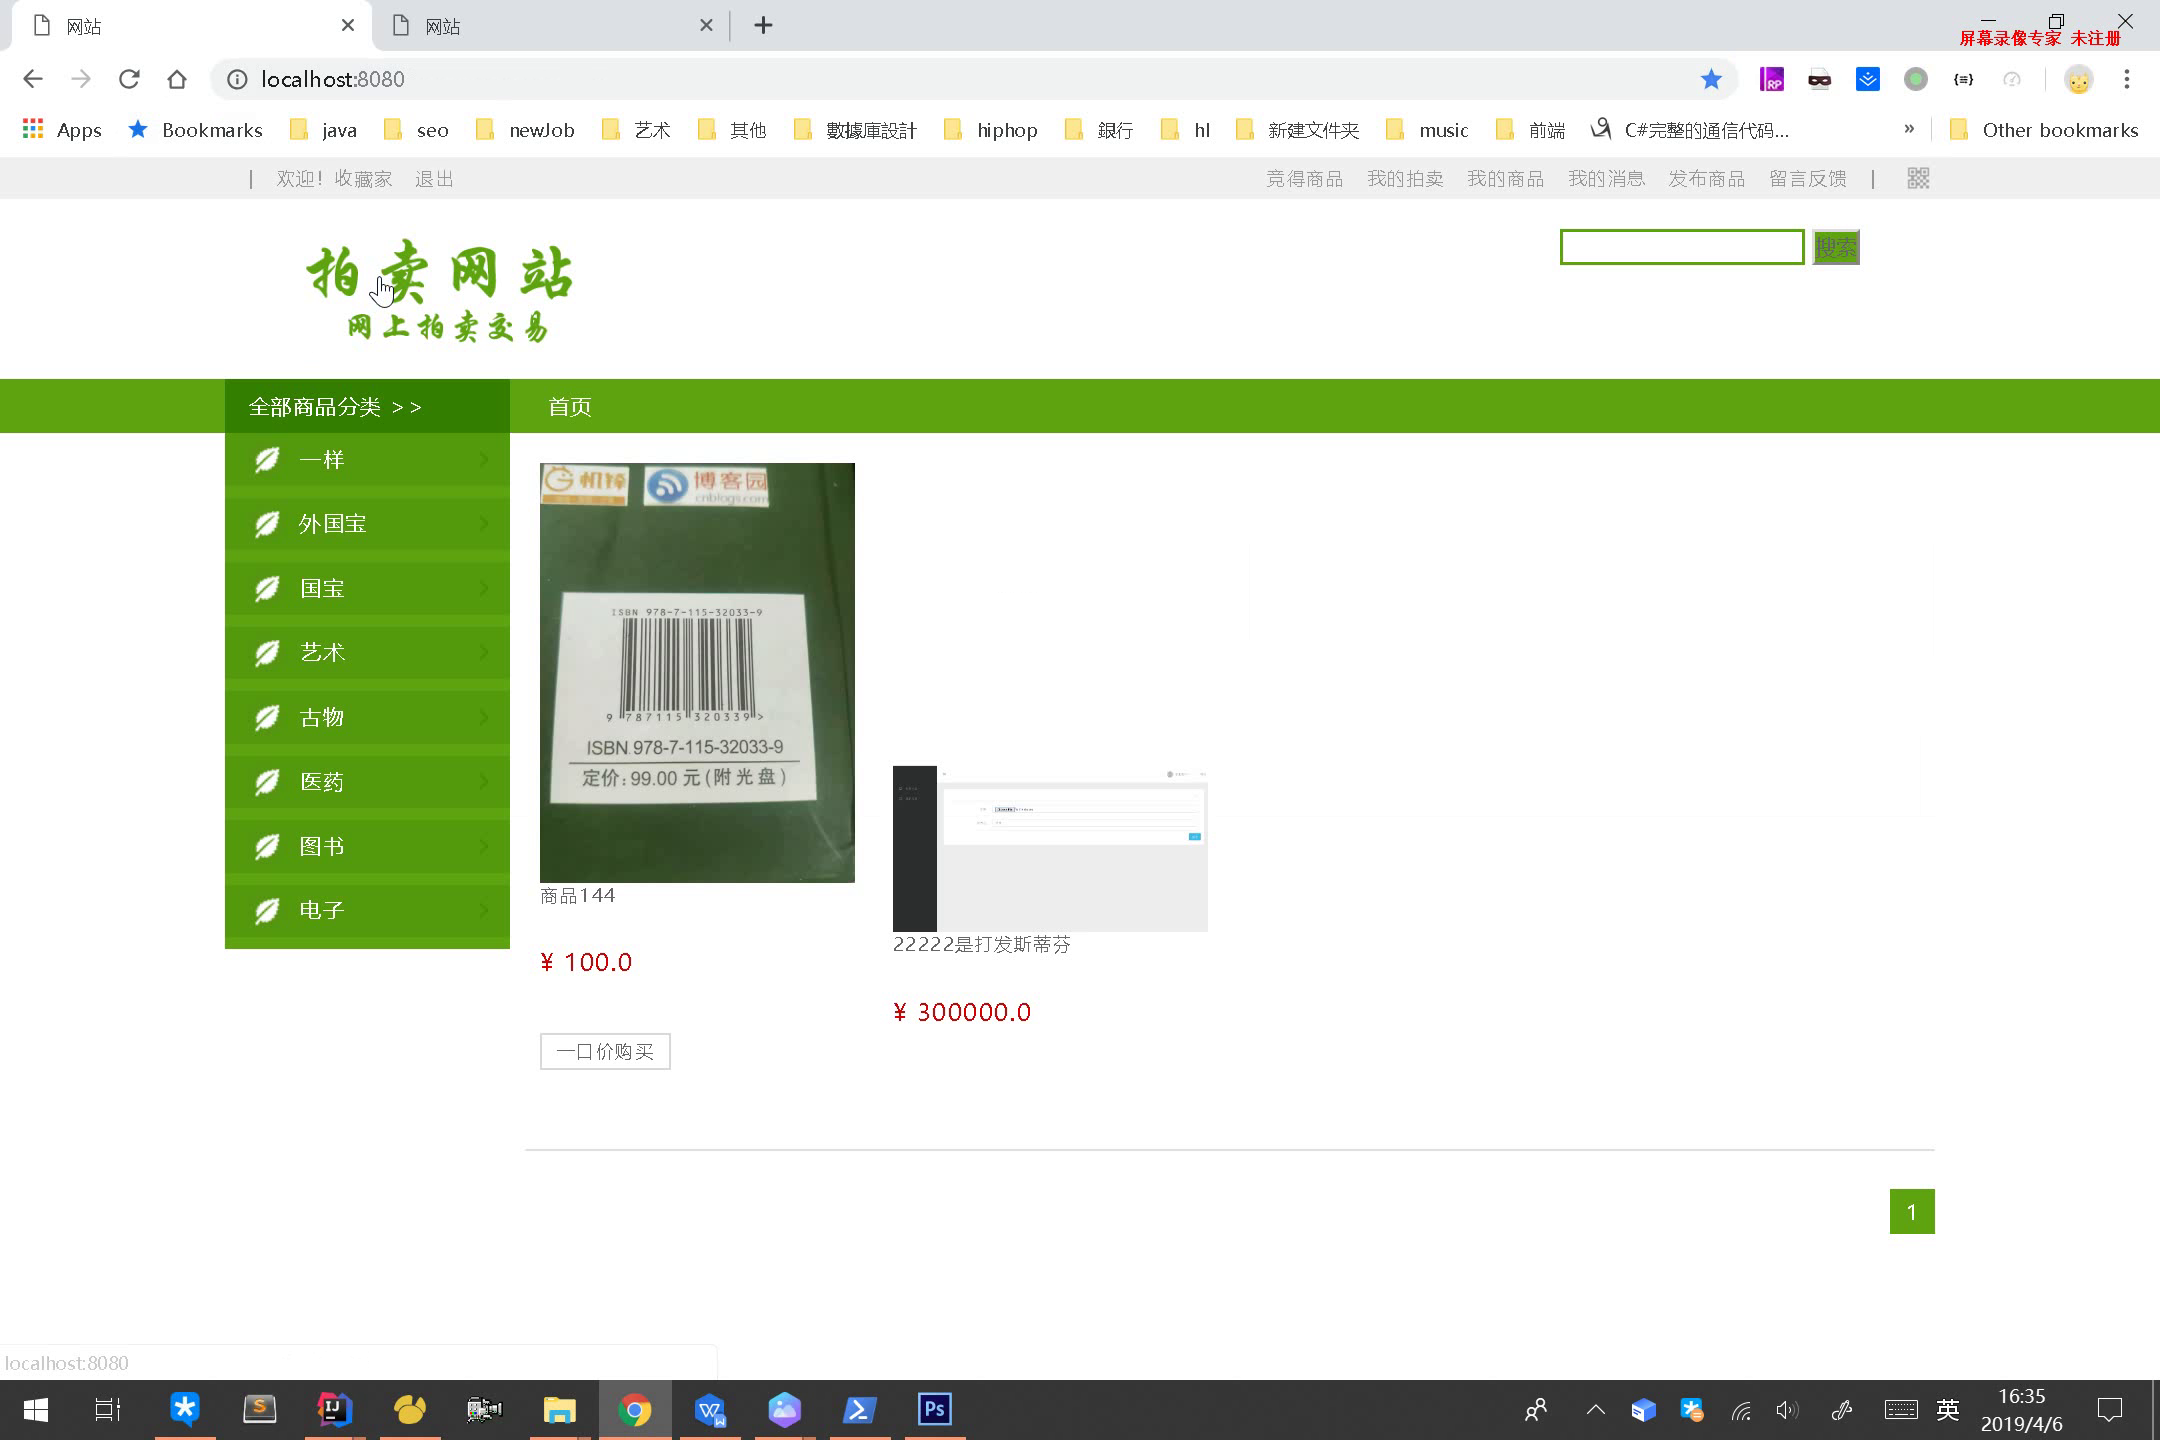Open Photoshop from the taskbar

(934, 1410)
